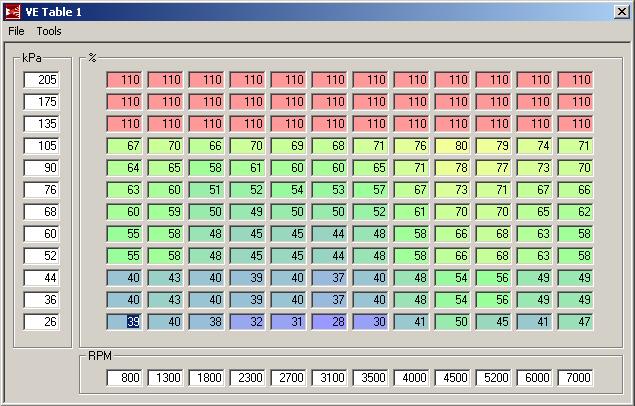This screenshot has width=635, height=406.
Task: Select the 30 cell in the 26 kPa row
Action: [x=370, y=322]
